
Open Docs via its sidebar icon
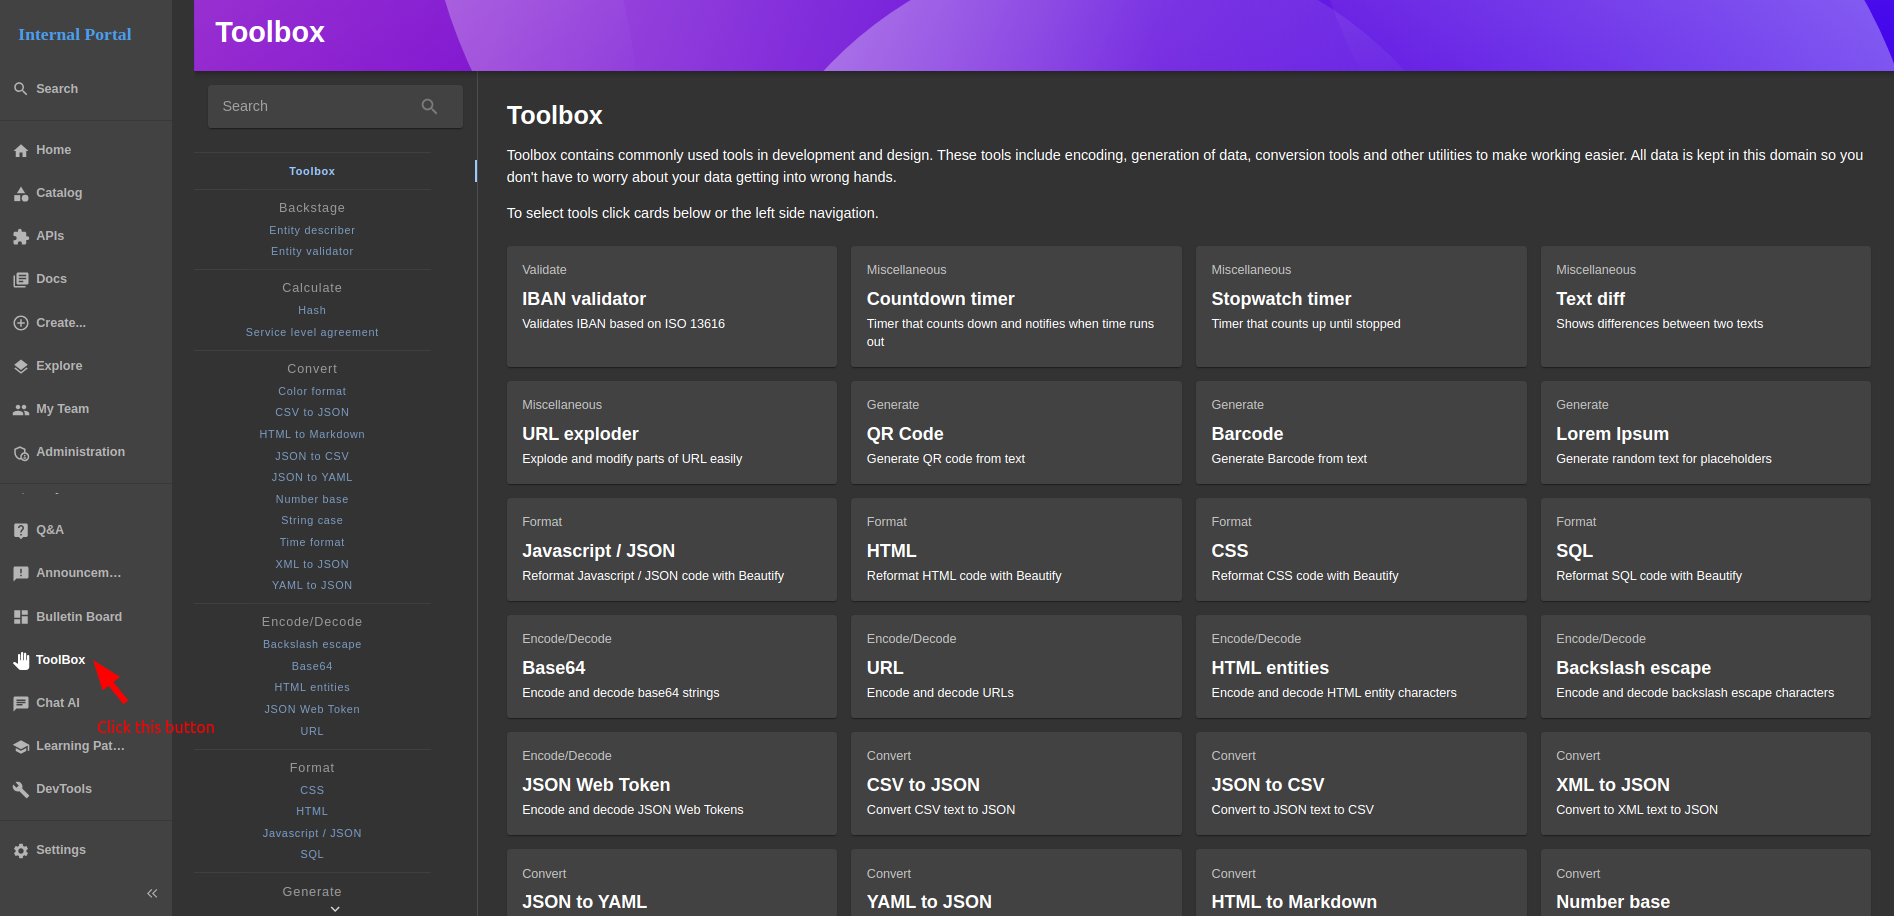21,280
